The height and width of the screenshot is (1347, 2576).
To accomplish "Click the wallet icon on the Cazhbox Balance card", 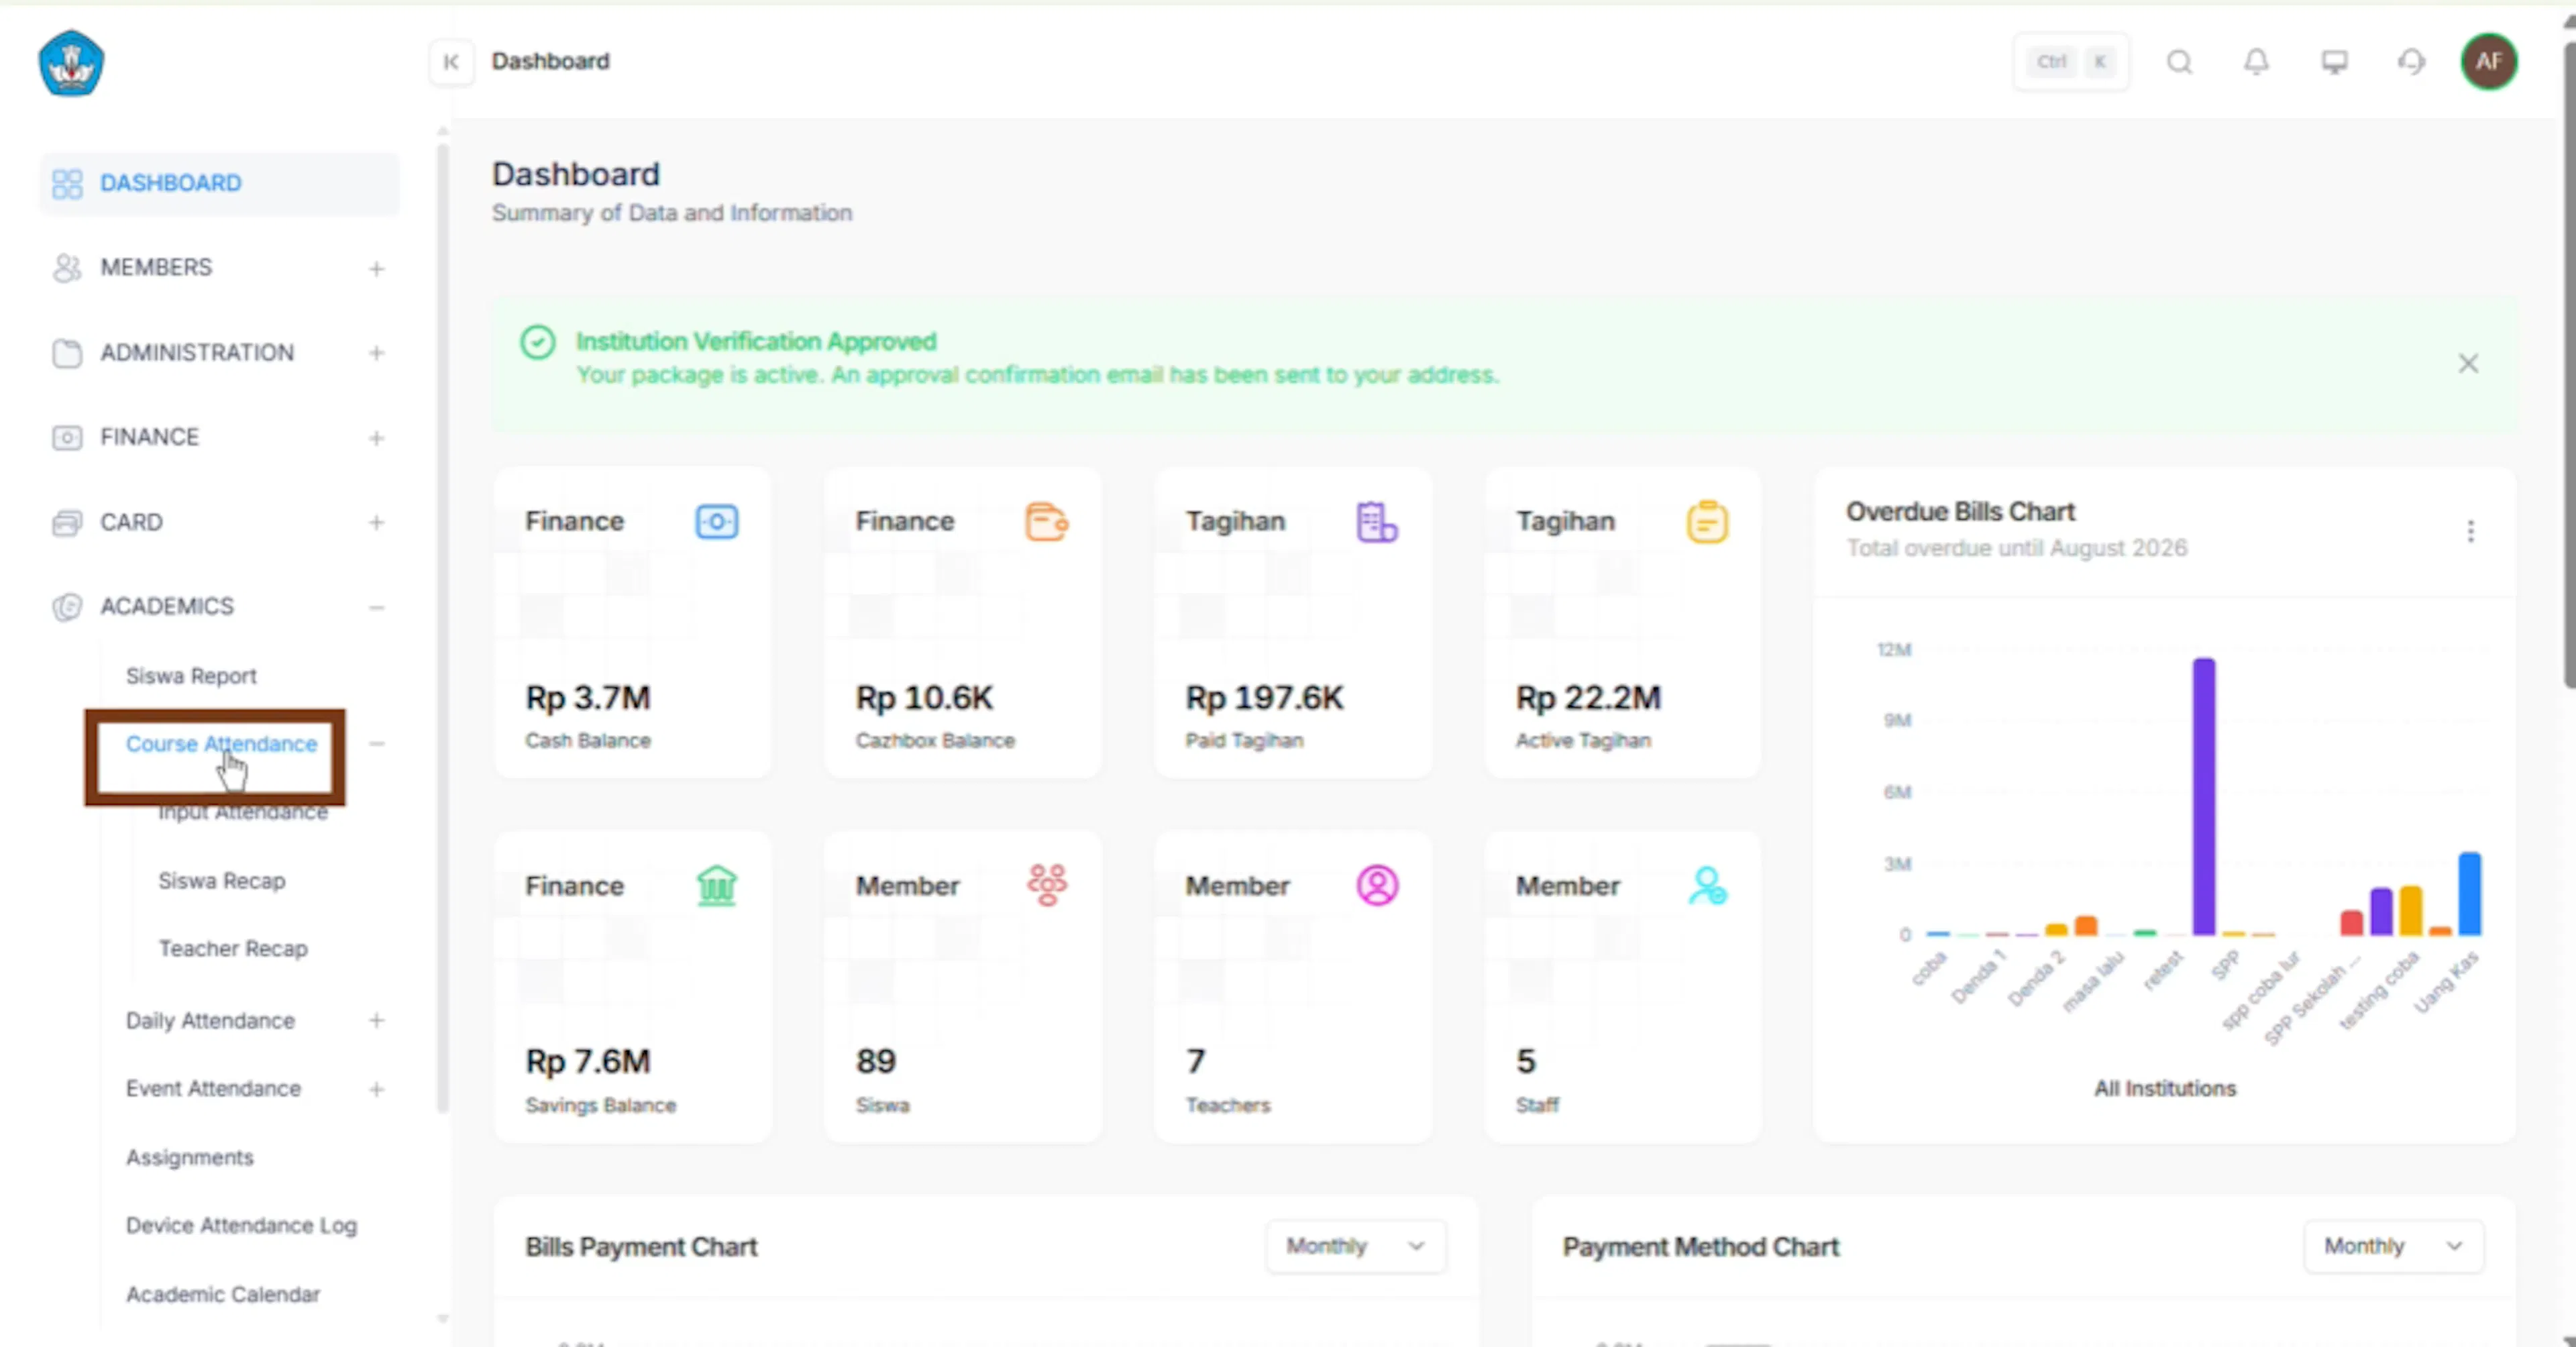I will (1046, 521).
